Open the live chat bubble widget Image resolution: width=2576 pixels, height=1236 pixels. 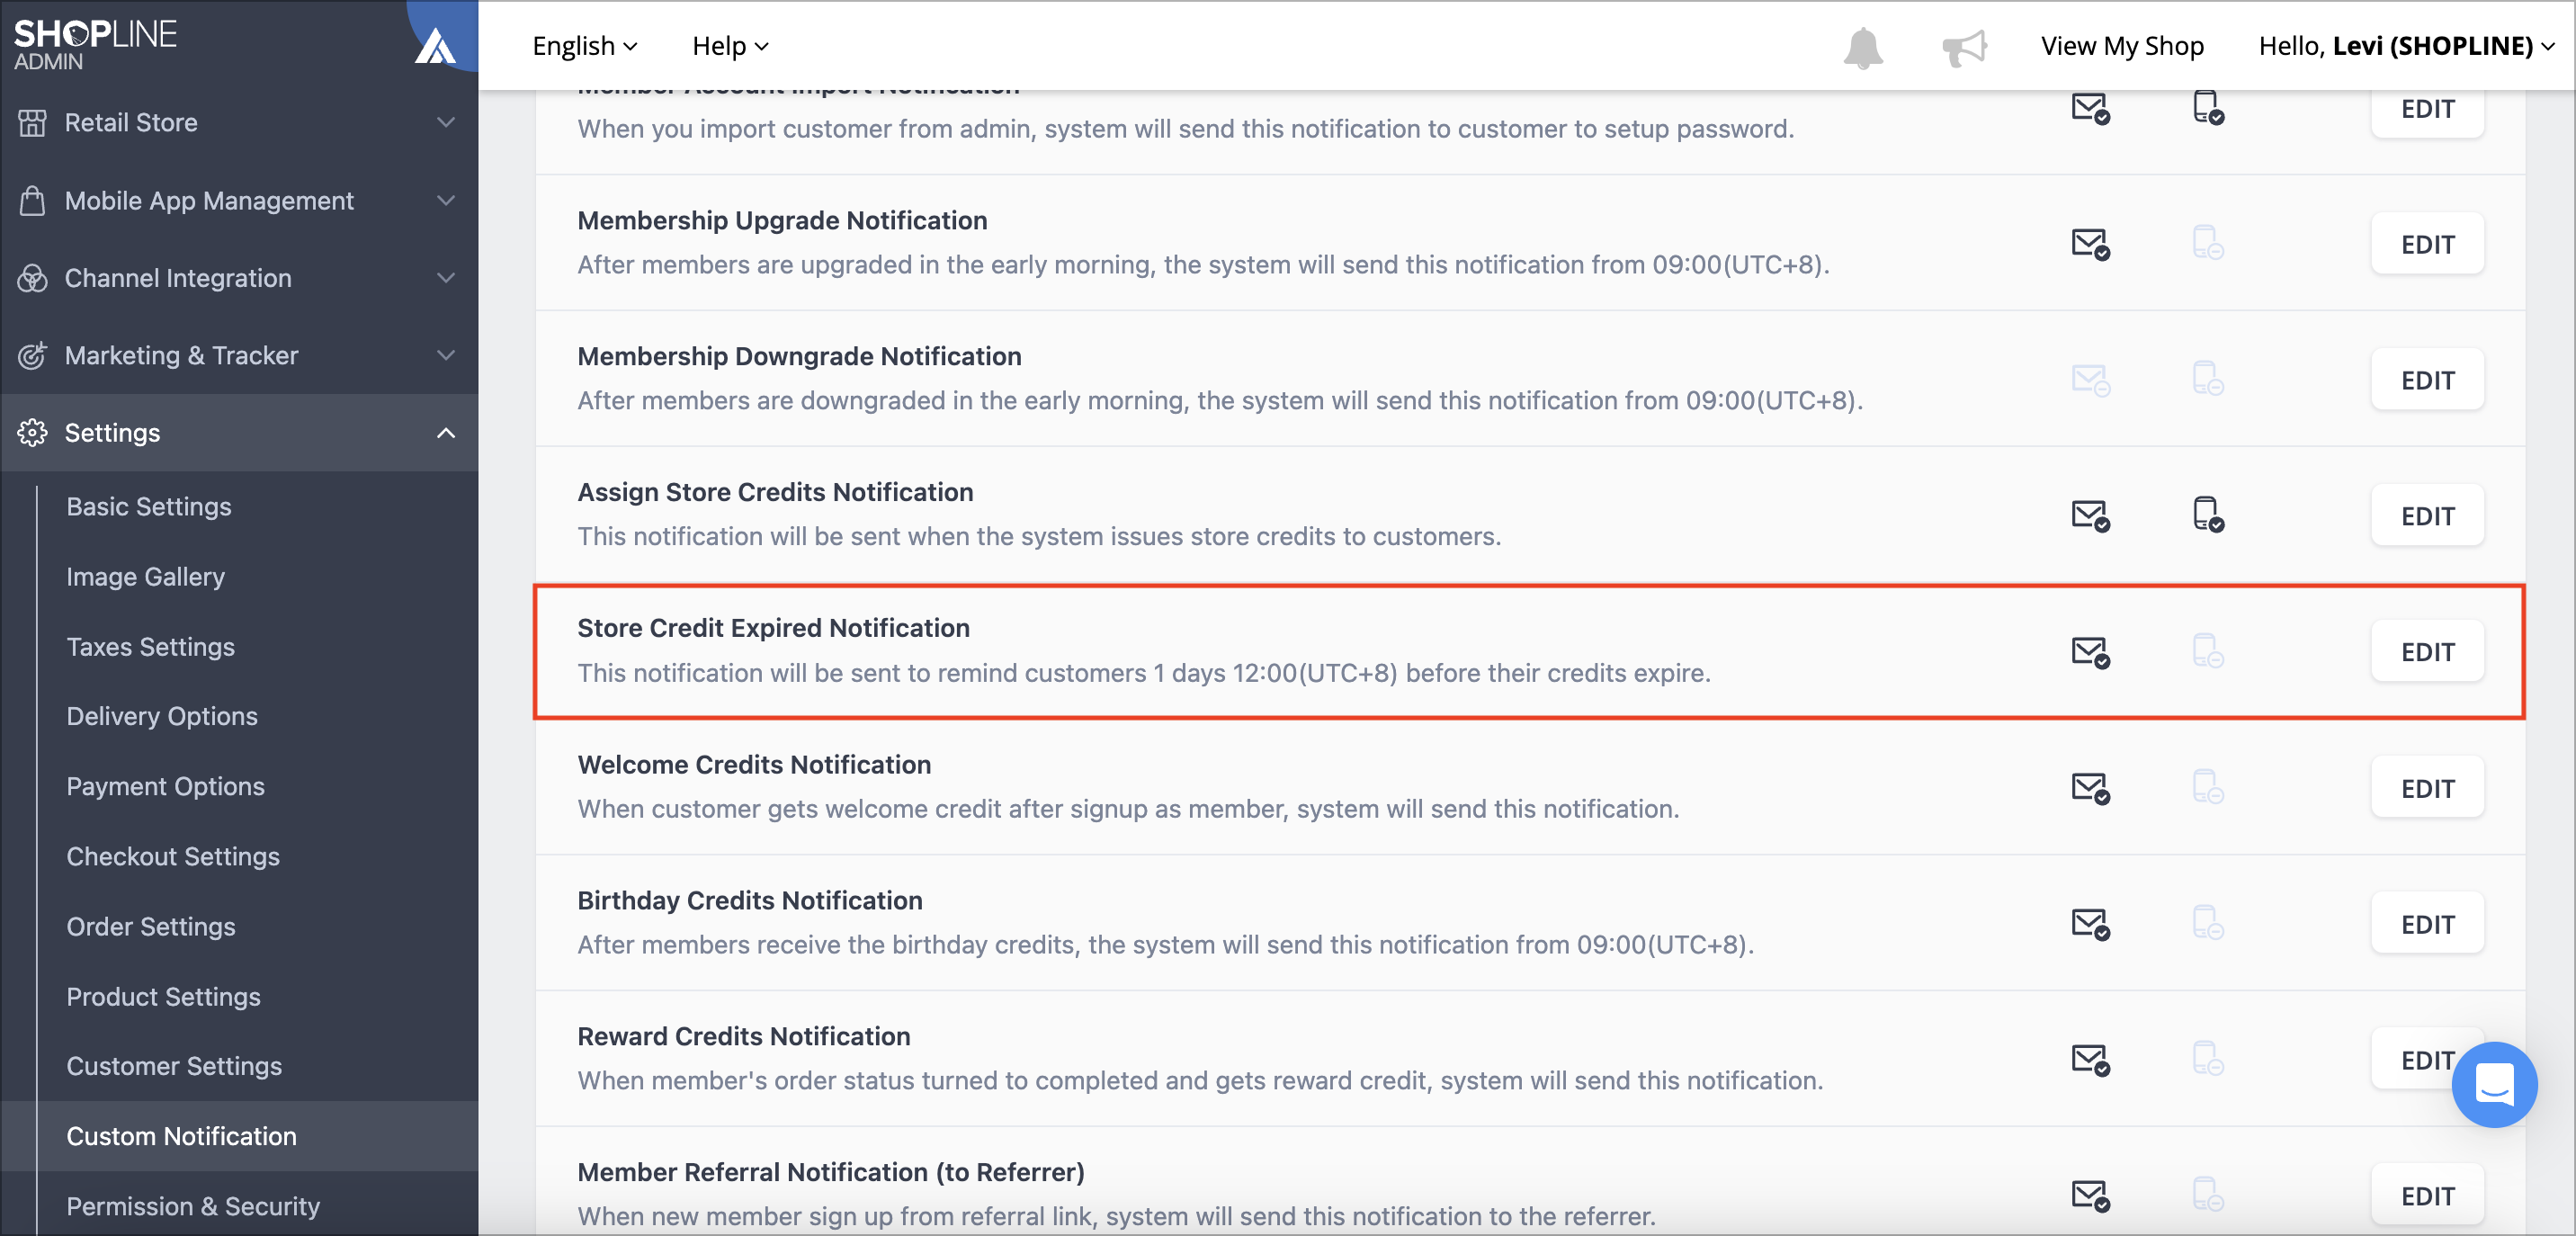point(2494,1084)
